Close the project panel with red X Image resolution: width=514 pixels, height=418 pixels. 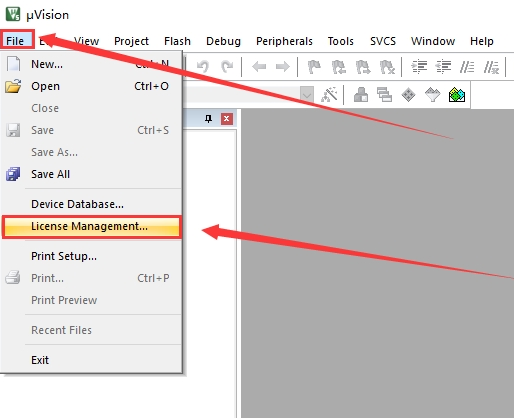tap(227, 119)
